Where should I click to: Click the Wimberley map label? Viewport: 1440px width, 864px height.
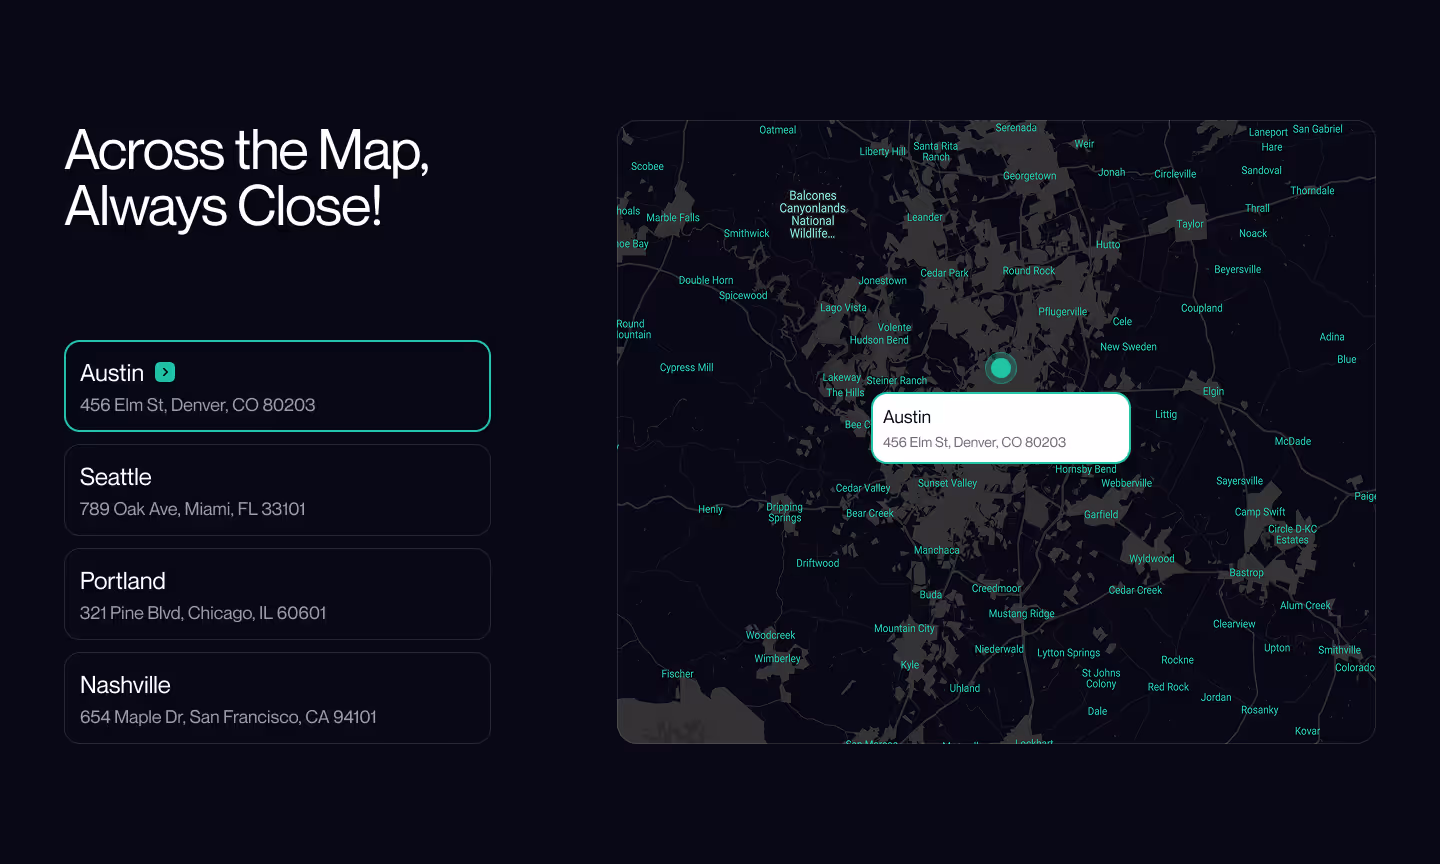coord(777,659)
